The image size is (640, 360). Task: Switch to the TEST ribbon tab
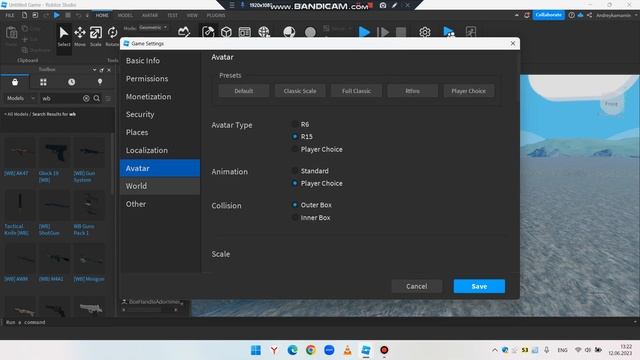coord(173,15)
